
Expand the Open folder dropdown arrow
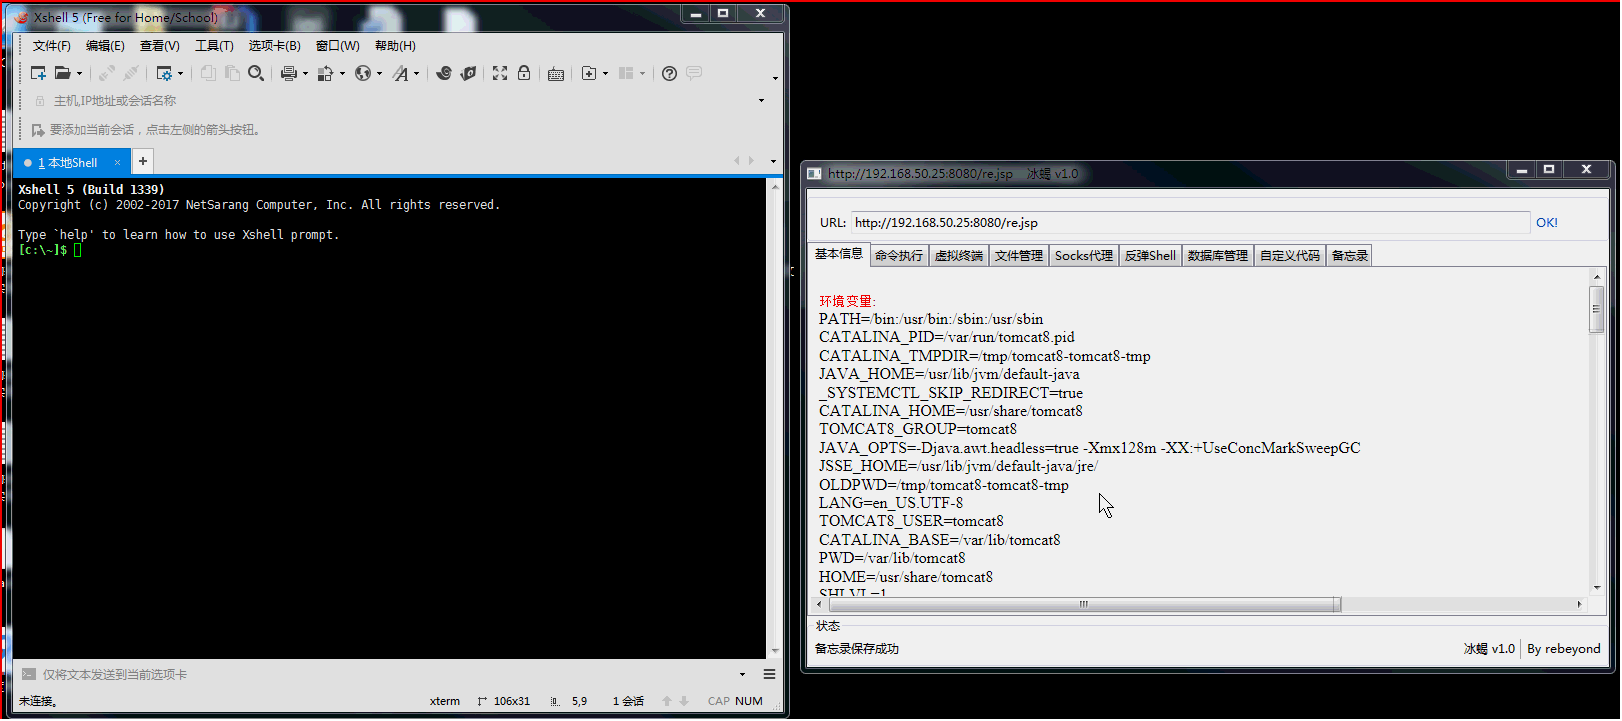pyautogui.click(x=80, y=73)
